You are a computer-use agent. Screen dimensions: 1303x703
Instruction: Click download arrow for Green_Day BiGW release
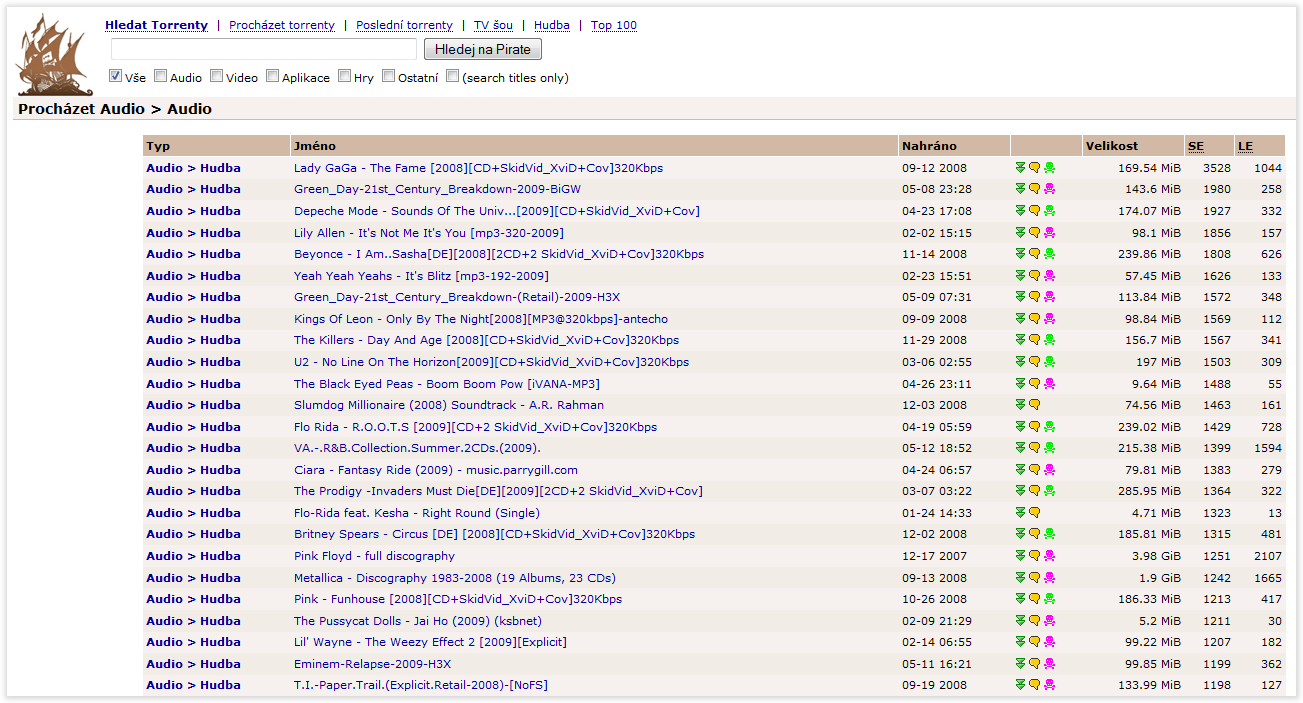click(1020, 189)
